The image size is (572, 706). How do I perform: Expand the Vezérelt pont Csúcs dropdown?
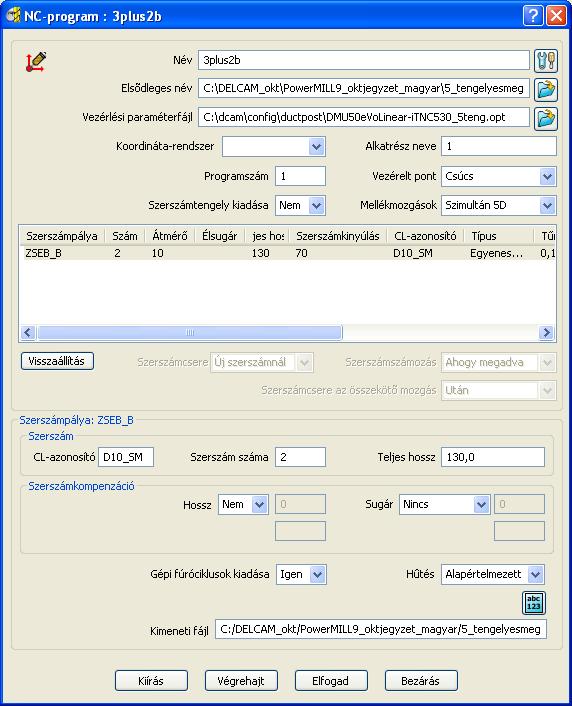click(x=547, y=176)
